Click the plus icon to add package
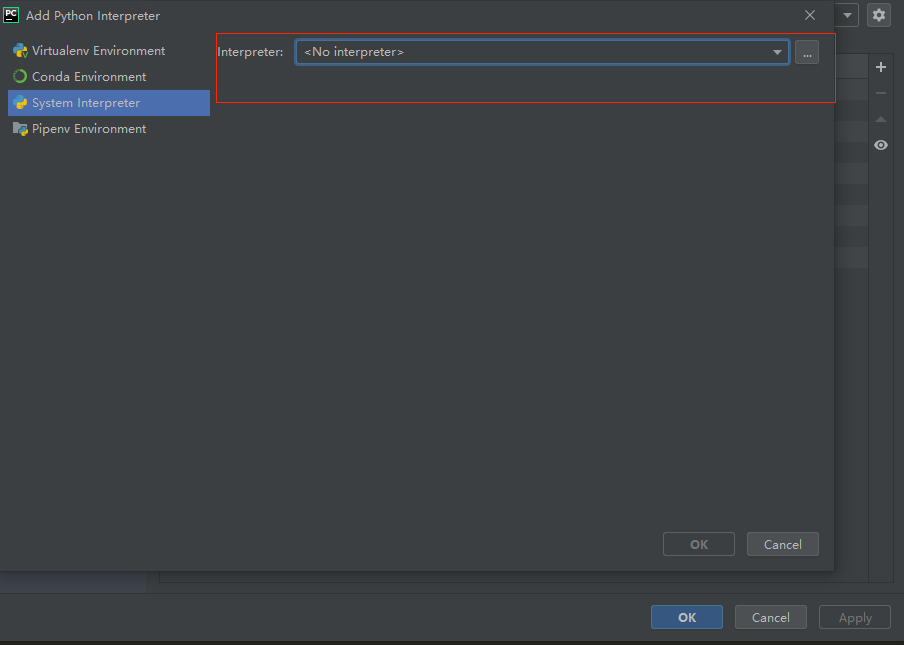Image resolution: width=904 pixels, height=645 pixels. 881,67
